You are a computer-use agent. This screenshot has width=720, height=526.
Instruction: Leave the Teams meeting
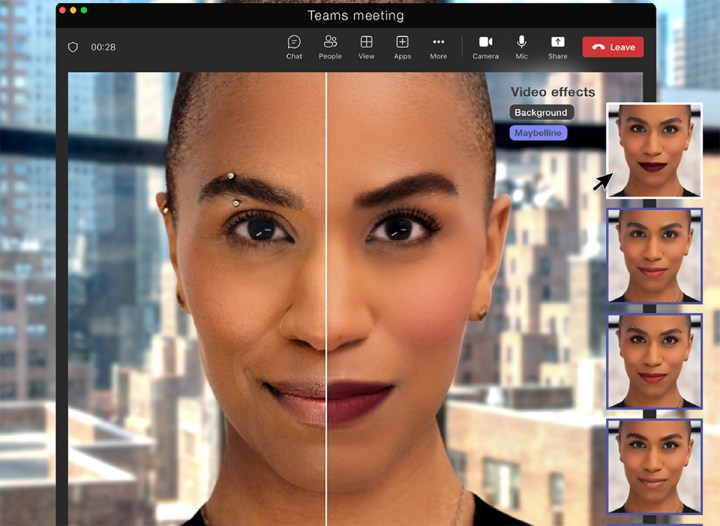[x=613, y=47]
